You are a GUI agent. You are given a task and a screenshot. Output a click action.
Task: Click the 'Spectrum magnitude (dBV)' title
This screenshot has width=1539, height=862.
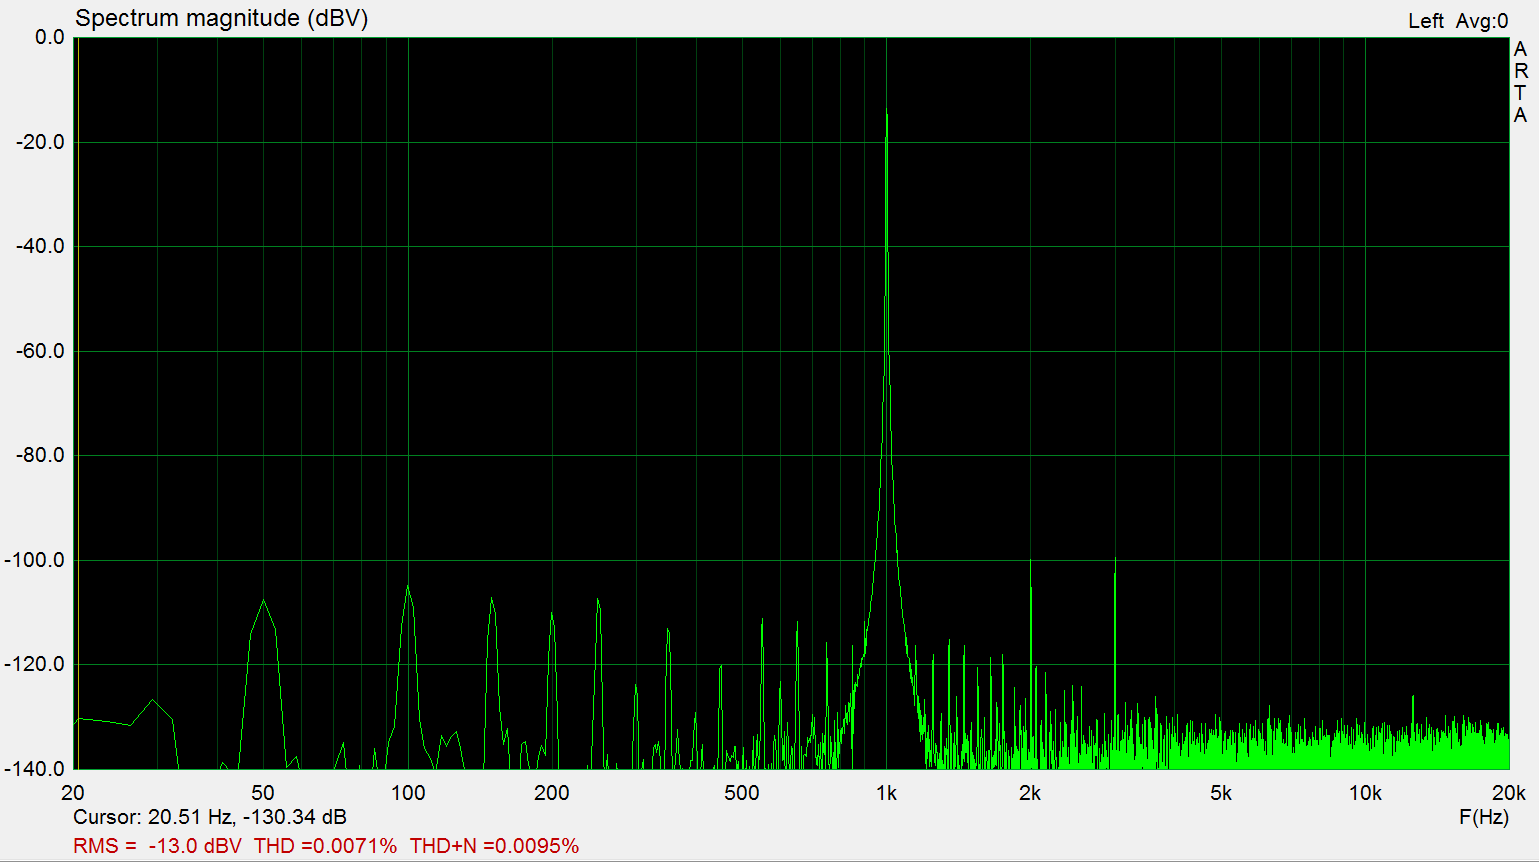click(221, 19)
